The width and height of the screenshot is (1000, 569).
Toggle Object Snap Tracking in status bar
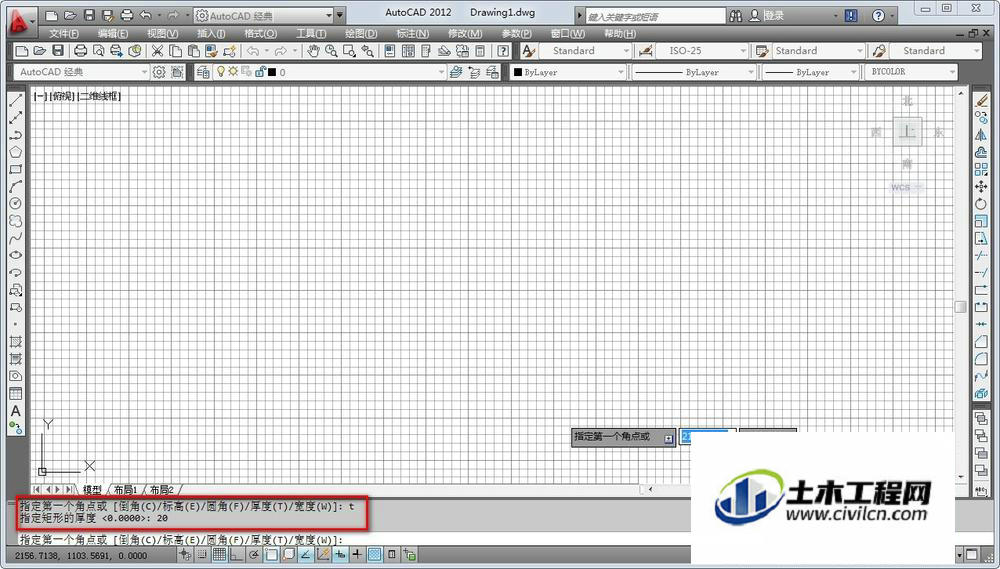tap(305, 554)
